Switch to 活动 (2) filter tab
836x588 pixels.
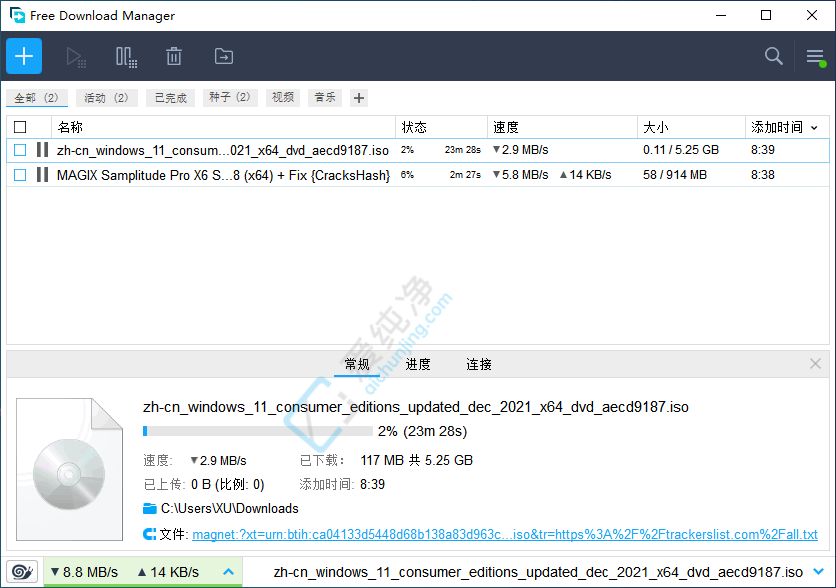pyautogui.click(x=107, y=98)
